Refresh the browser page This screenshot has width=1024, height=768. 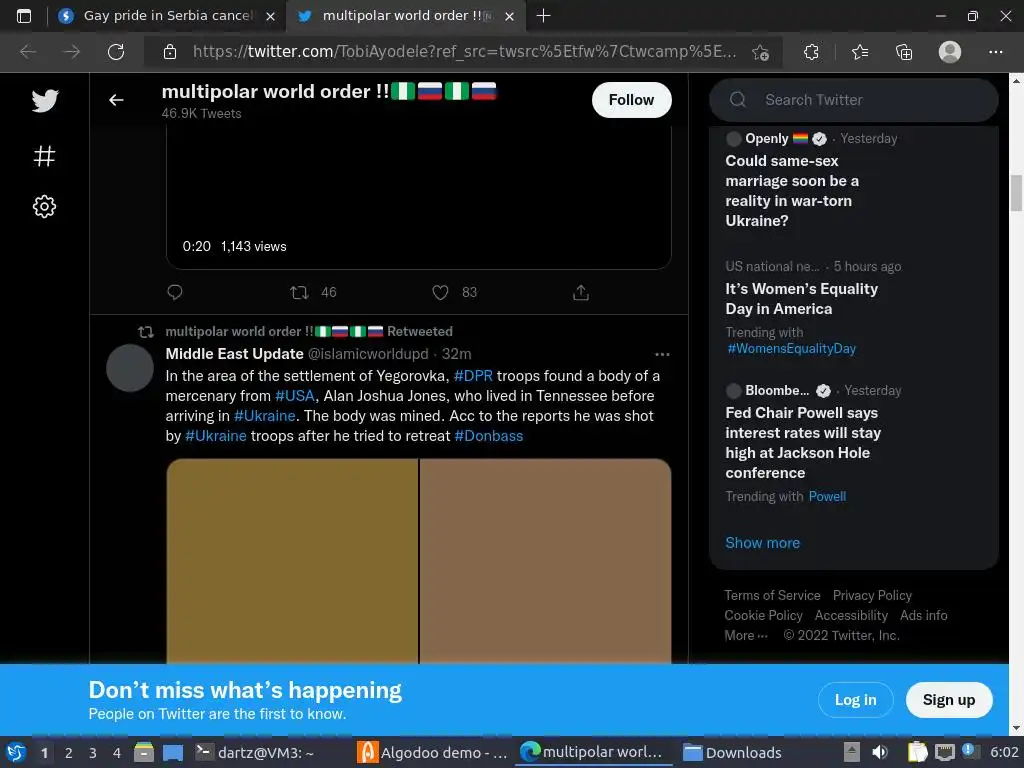116,52
